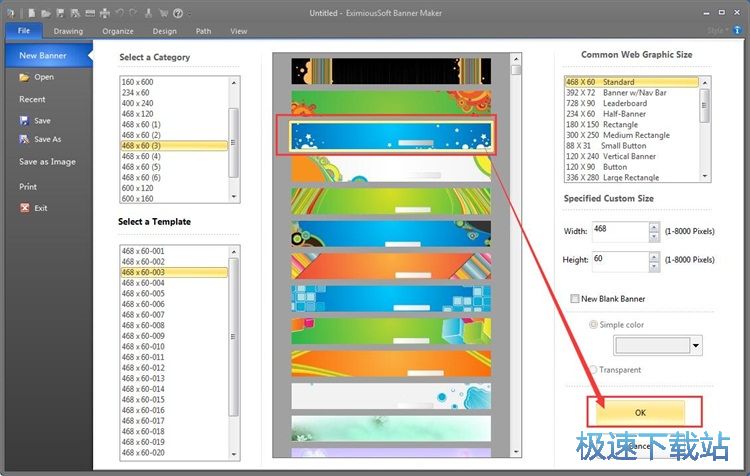Open the Design ribbon tab
This screenshot has width=750, height=476.
click(165, 31)
